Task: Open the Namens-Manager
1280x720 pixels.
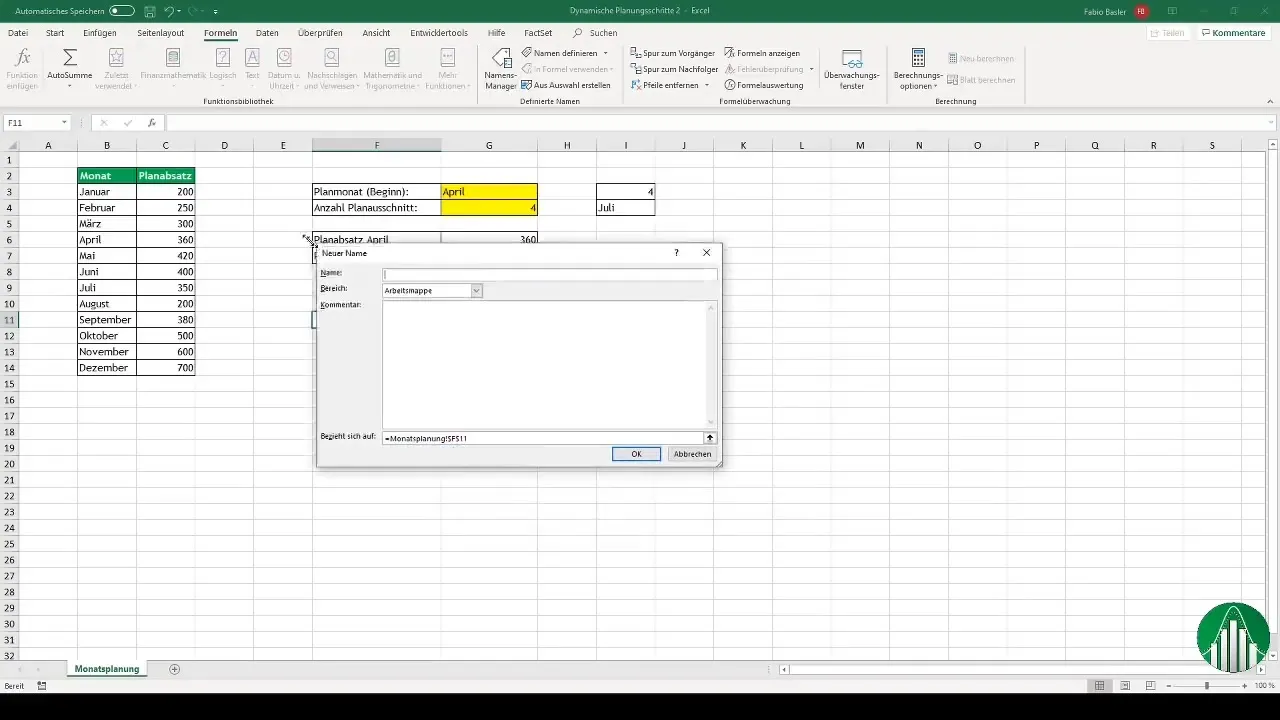Action: (x=500, y=68)
